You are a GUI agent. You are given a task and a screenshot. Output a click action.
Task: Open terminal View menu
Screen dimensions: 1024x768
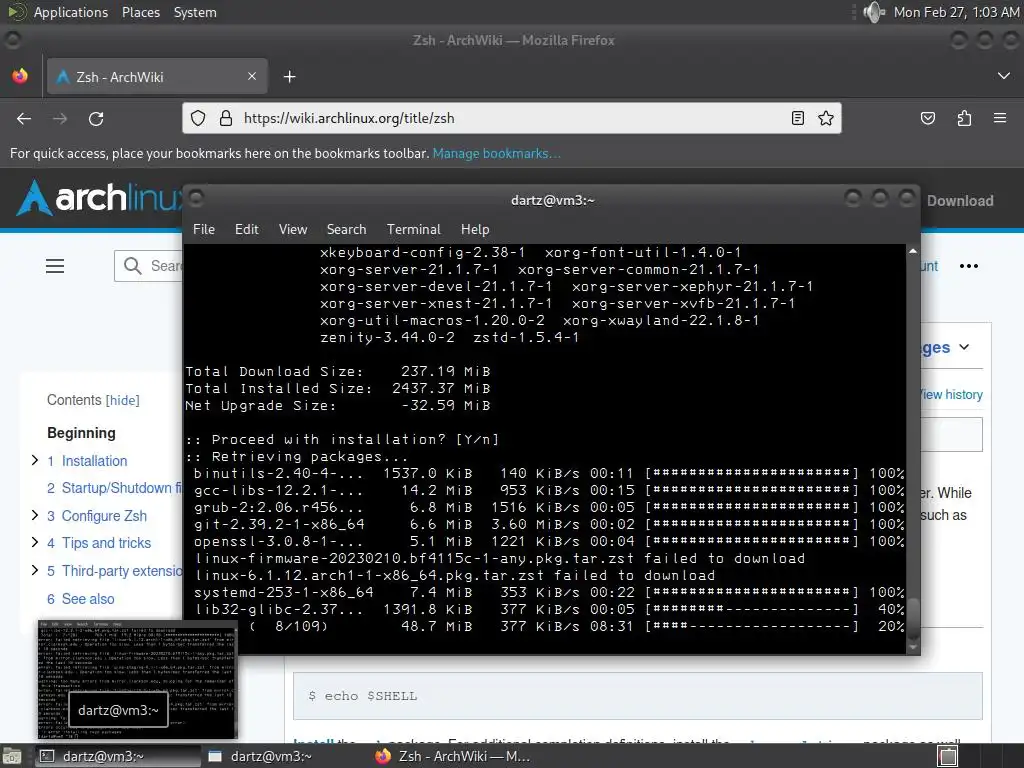coord(293,229)
